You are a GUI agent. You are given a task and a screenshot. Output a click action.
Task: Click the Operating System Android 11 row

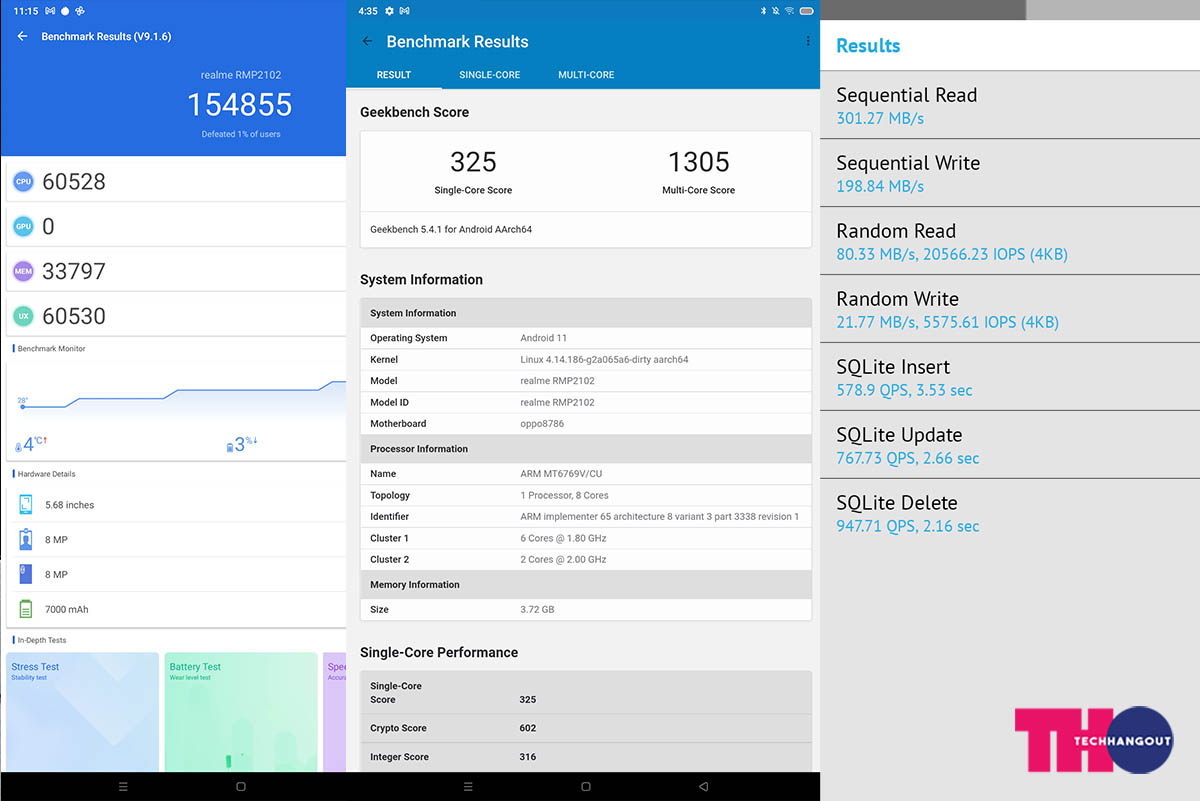[x=586, y=338]
